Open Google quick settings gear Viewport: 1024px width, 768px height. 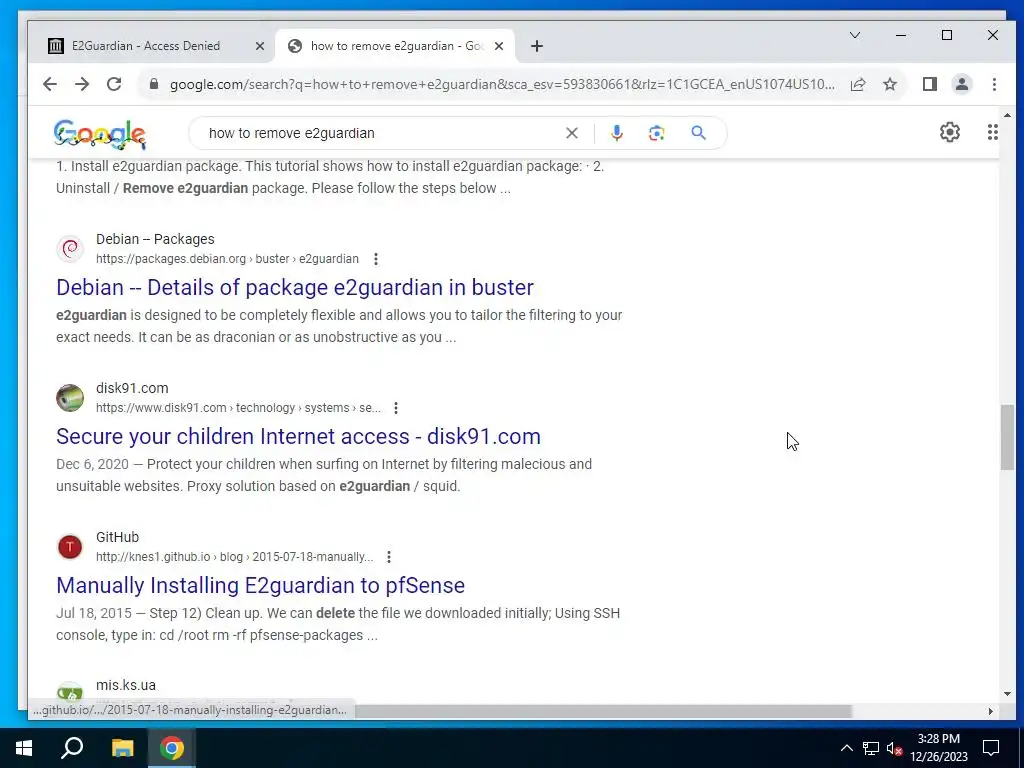(950, 132)
